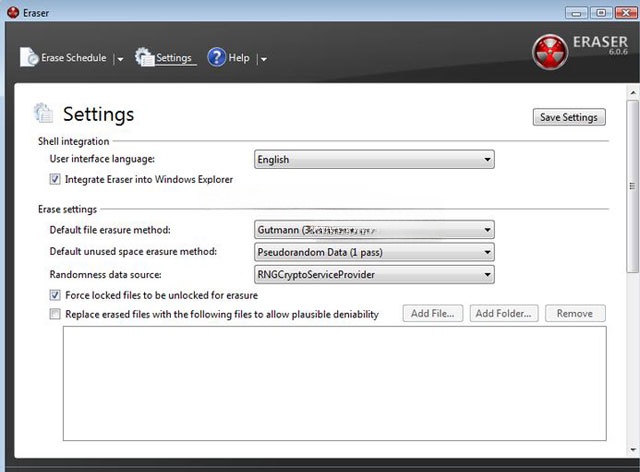Click the 'Randomness data source:' label

tap(105, 274)
